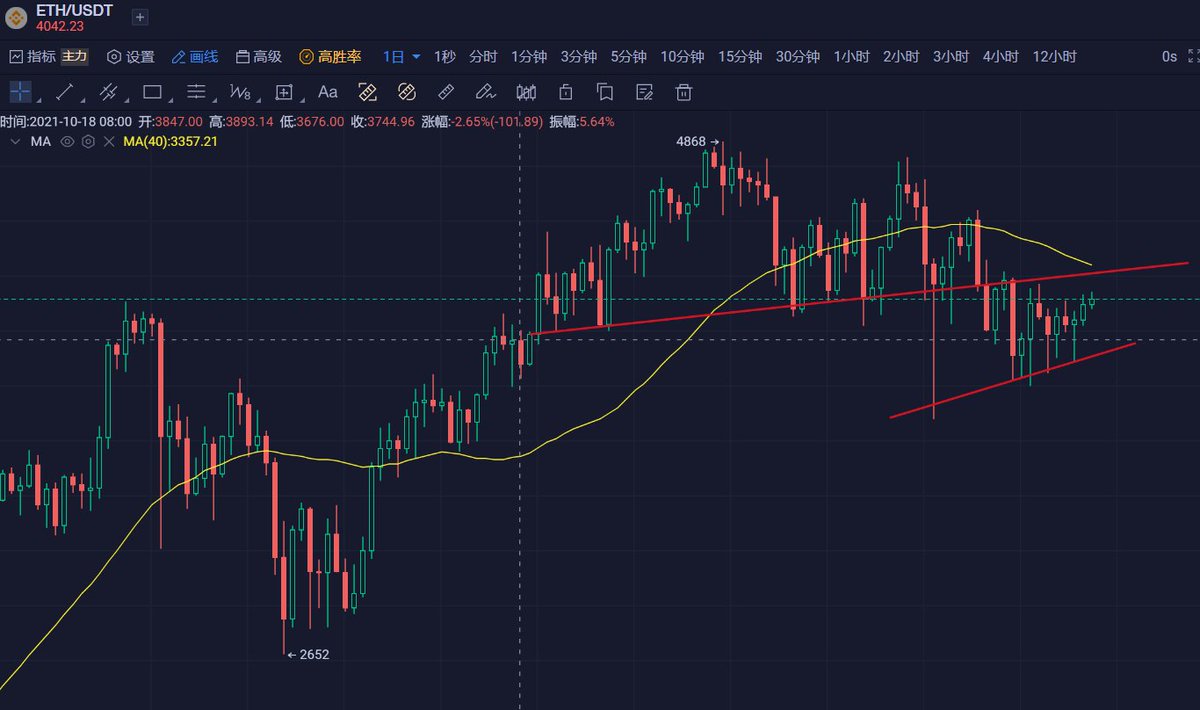
Task: Switch to 12小时 timeframe
Action: [x=1054, y=57]
